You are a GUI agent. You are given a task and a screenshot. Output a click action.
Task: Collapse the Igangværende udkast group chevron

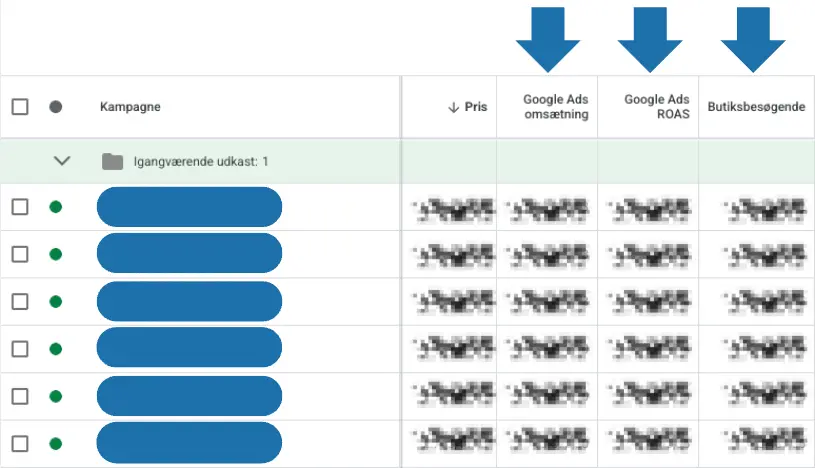pyautogui.click(x=62, y=161)
